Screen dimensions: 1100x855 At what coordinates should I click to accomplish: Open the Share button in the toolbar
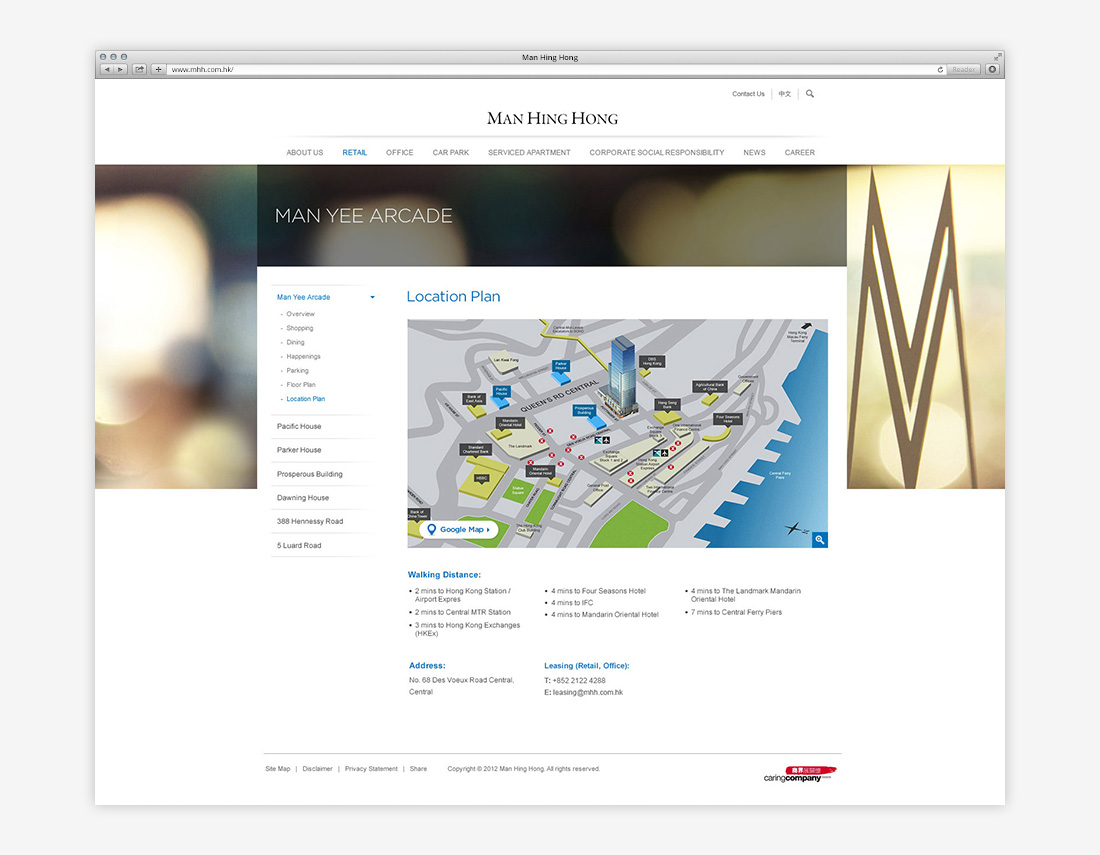[139, 70]
